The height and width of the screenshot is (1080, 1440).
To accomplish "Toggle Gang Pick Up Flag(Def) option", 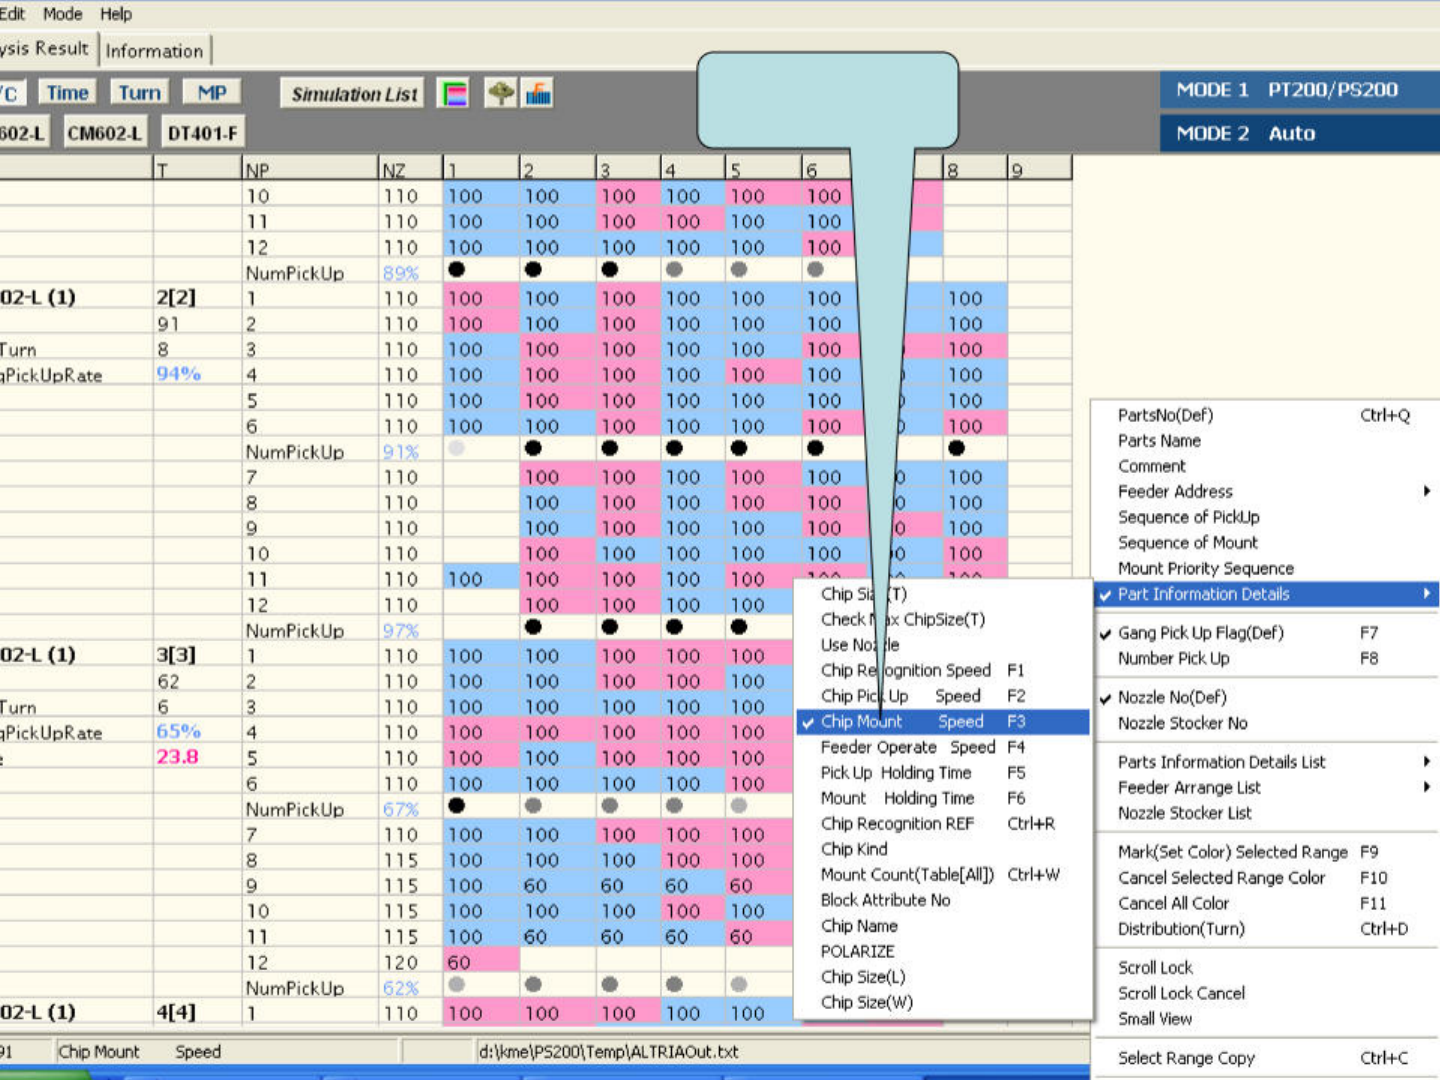I will 1200,633.
